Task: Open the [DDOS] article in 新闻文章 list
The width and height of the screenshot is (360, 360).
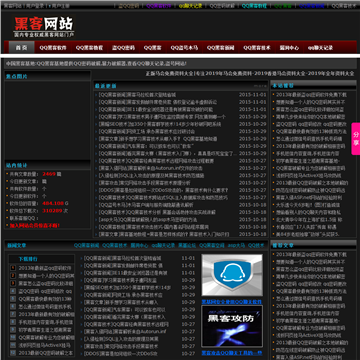Action: (120, 353)
